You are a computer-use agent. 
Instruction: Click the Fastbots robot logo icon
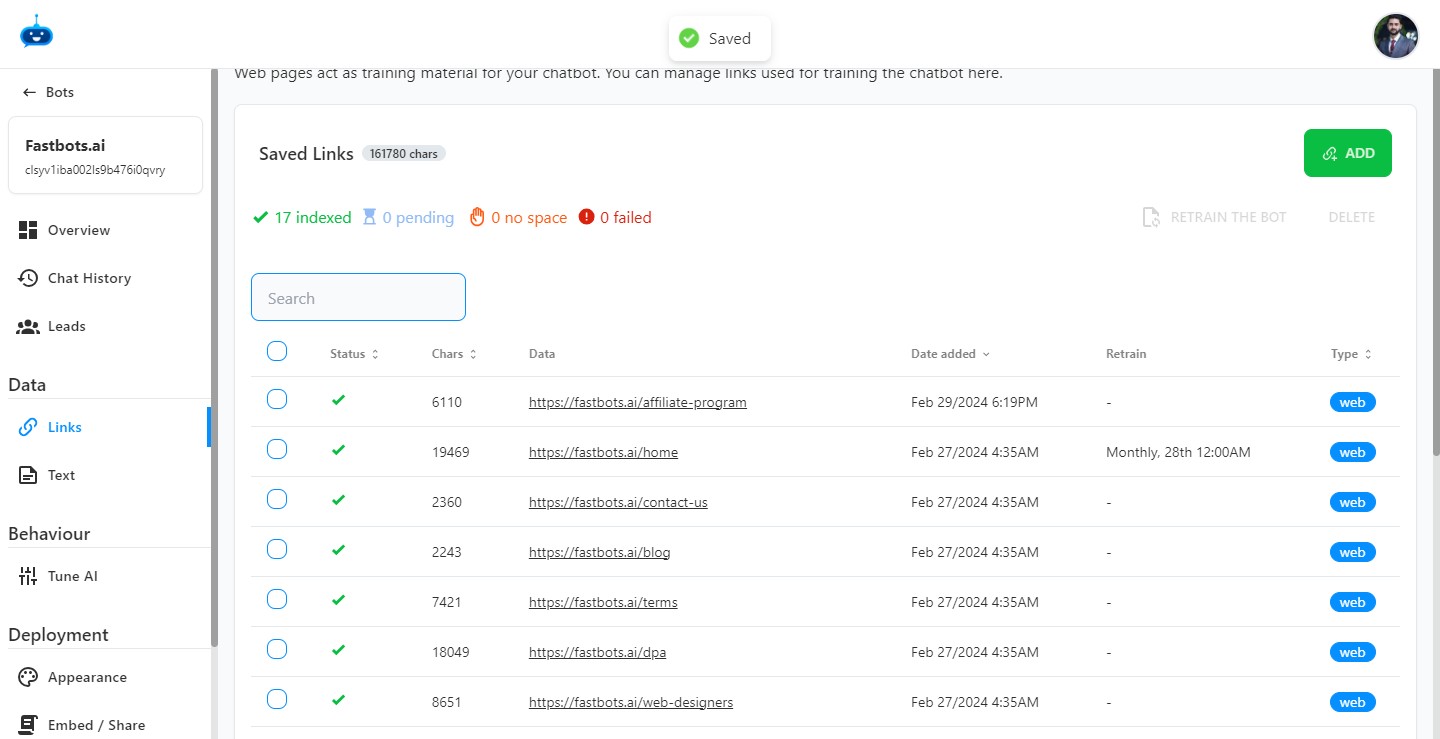[x=36, y=32]
